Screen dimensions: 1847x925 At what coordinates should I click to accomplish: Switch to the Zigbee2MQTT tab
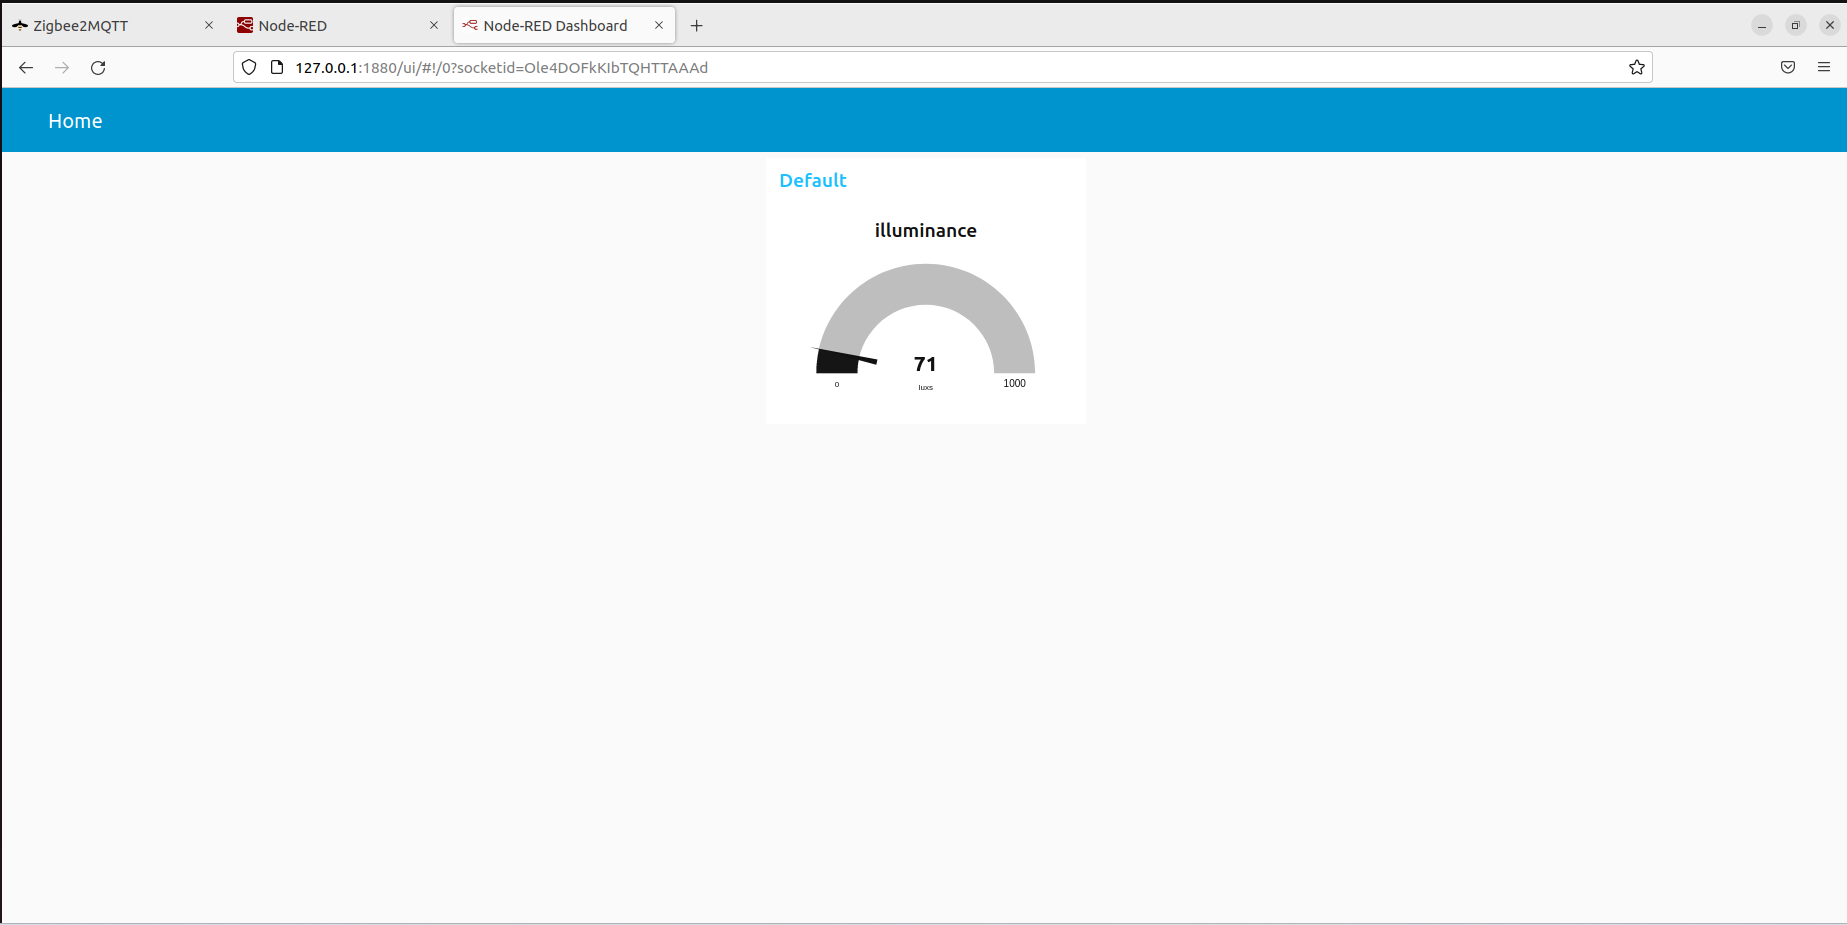click(x=114, y=25)
